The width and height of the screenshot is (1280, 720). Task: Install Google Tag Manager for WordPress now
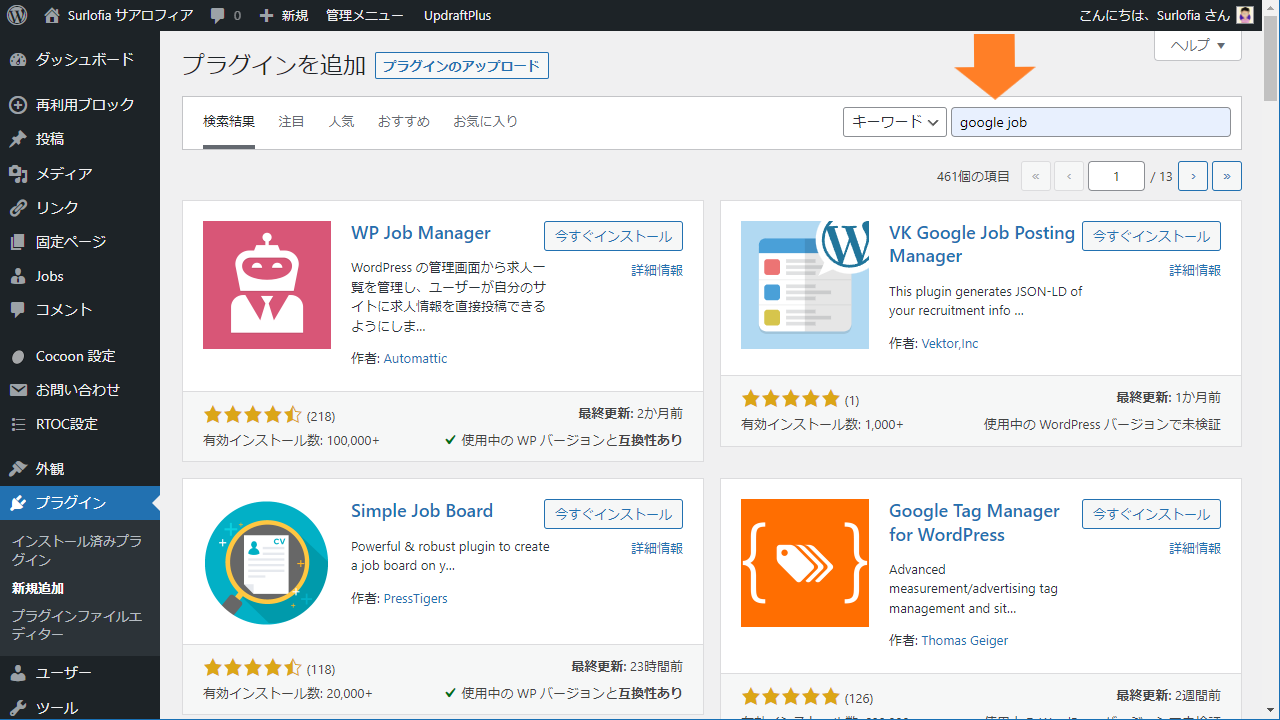(x=1152, y=514)
